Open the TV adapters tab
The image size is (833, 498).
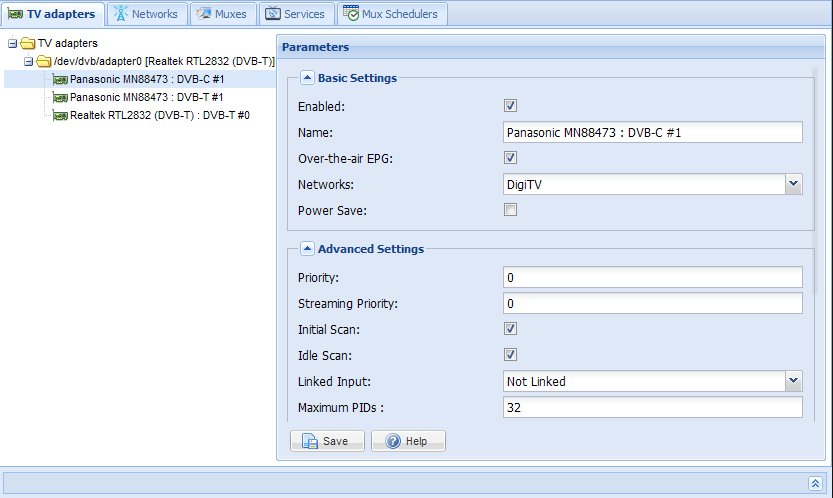[52, 14]
